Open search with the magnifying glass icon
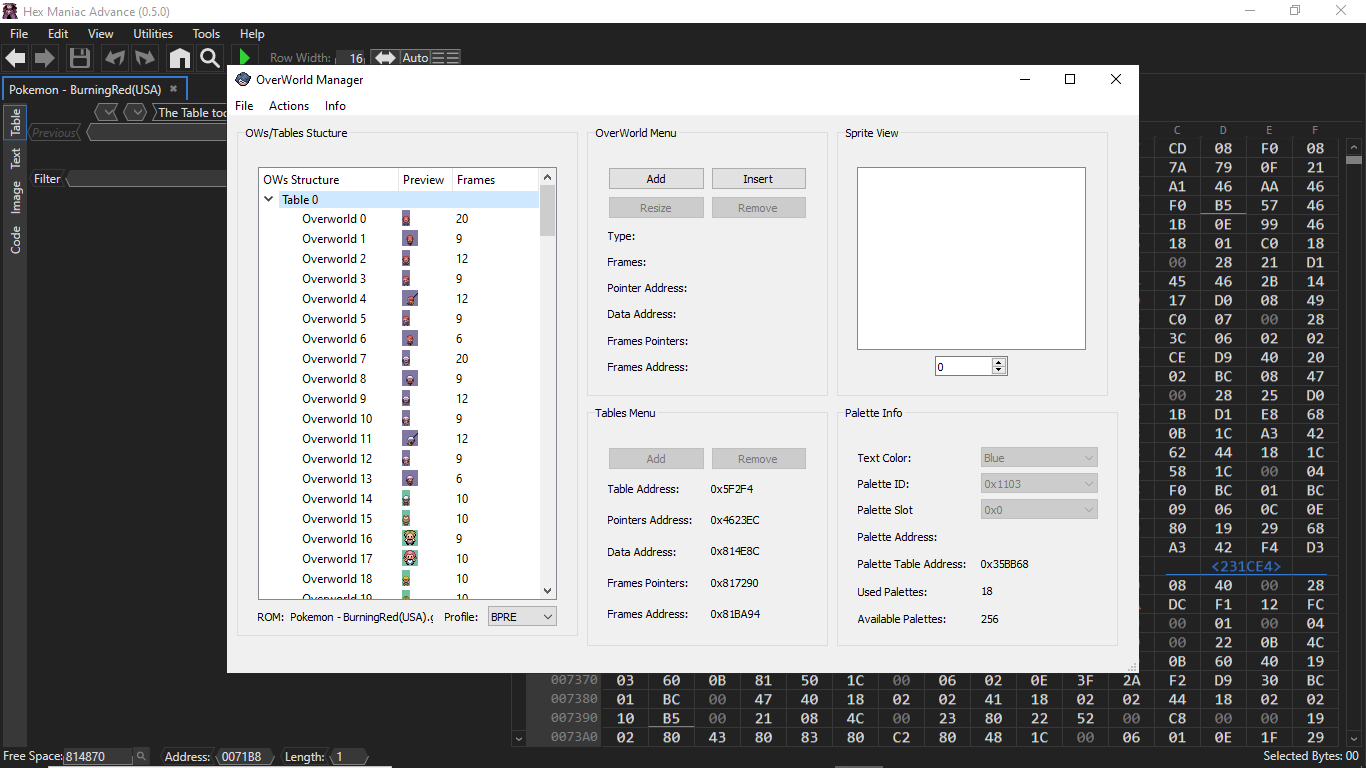The width and height of the screenshot is (1366, 768). tap(209, 58)
